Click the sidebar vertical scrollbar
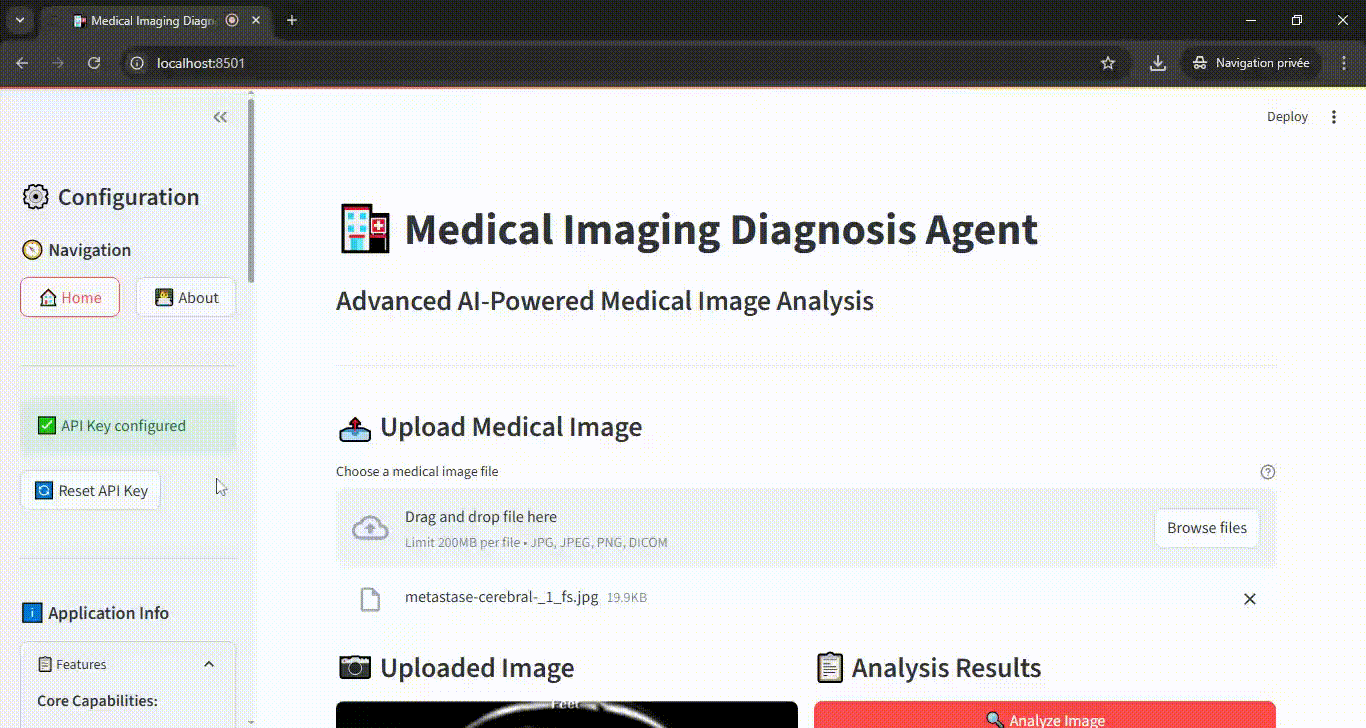This screenshot has height=728, width=1366. click(251, 190)
